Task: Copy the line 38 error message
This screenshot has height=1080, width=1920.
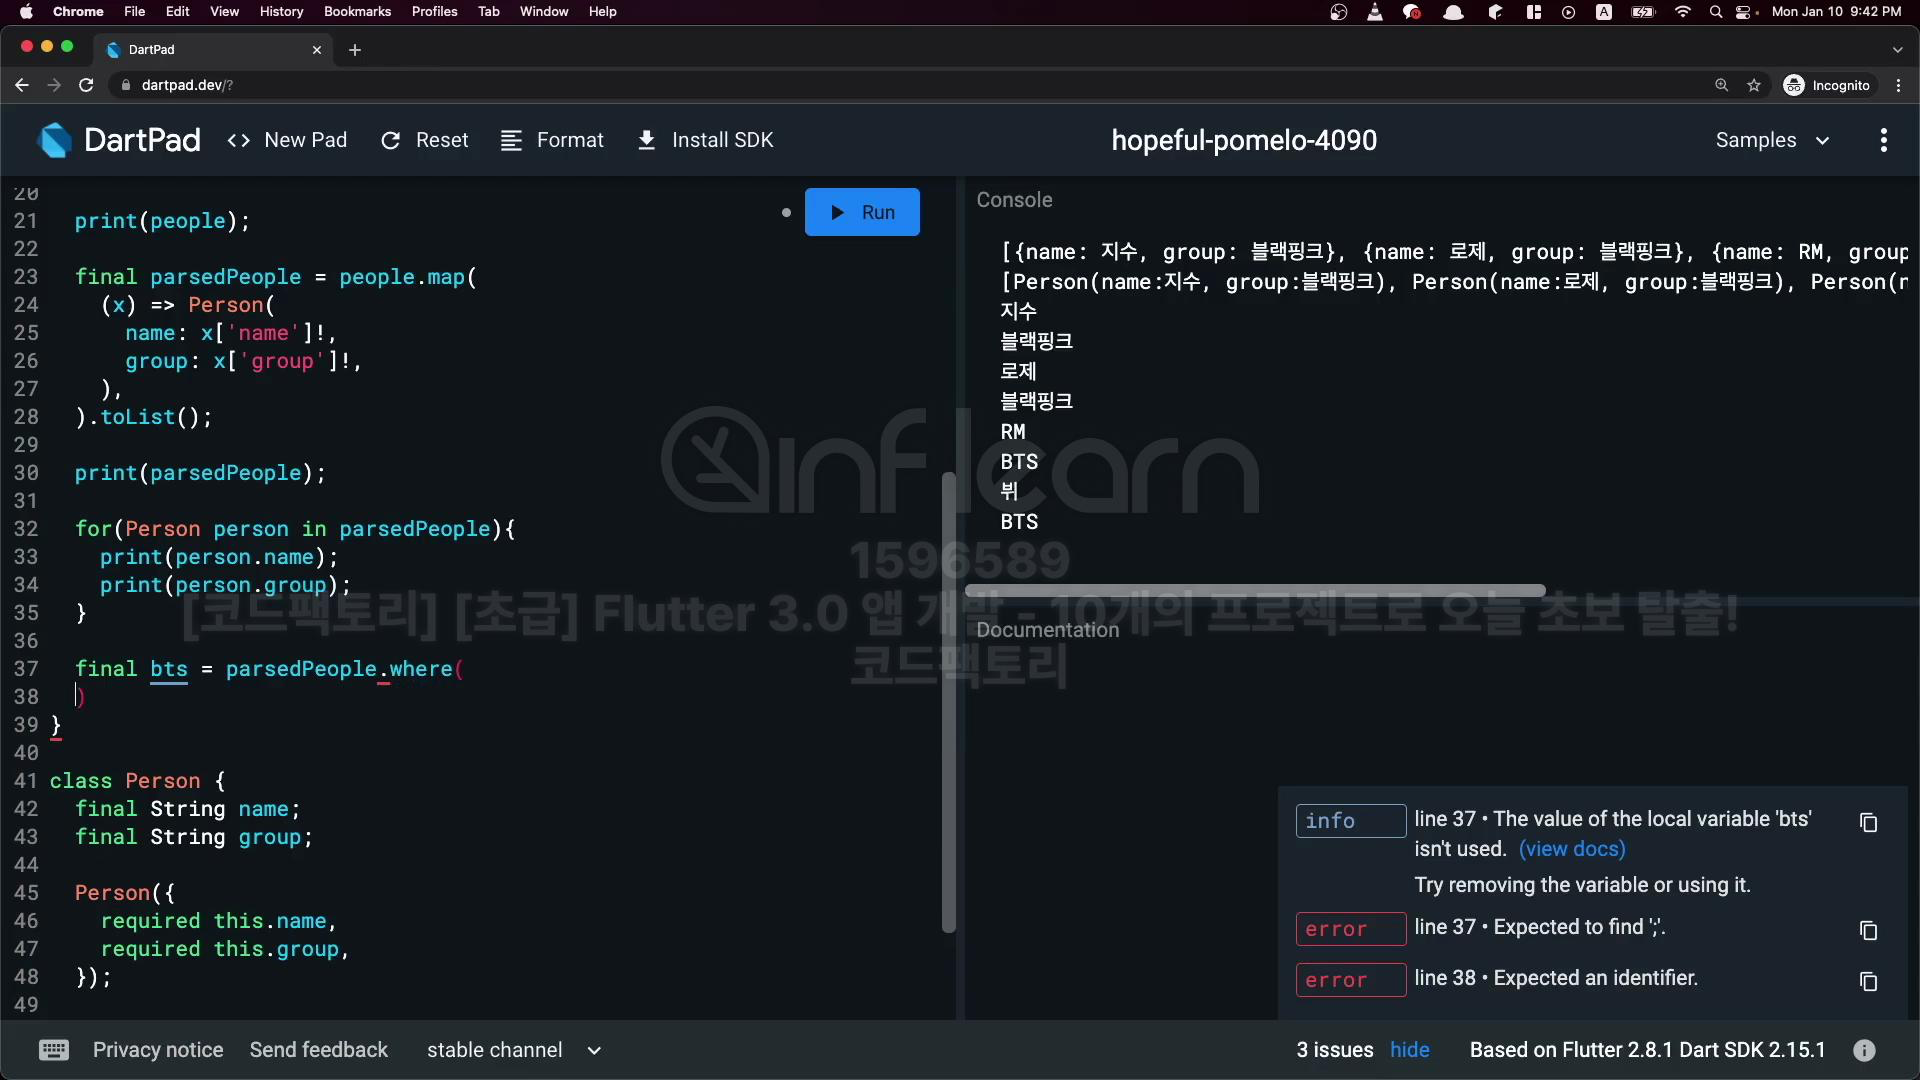Action: tap(1868, 981)
